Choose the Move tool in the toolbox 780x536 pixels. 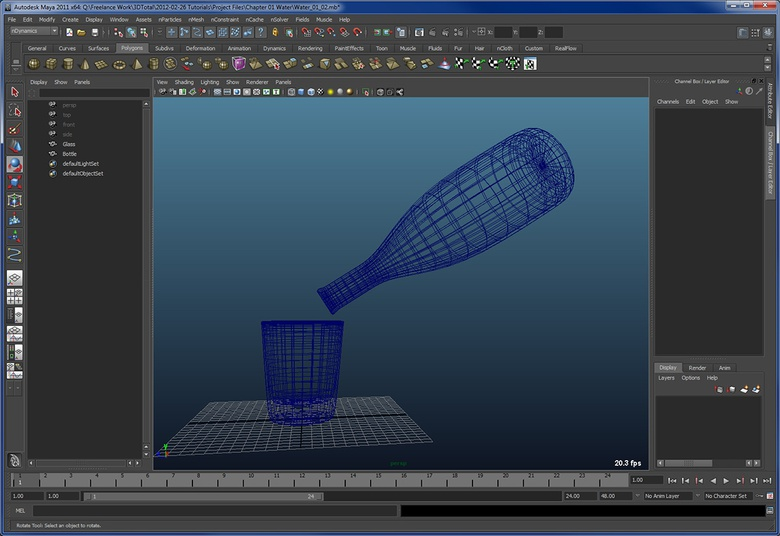14,146
